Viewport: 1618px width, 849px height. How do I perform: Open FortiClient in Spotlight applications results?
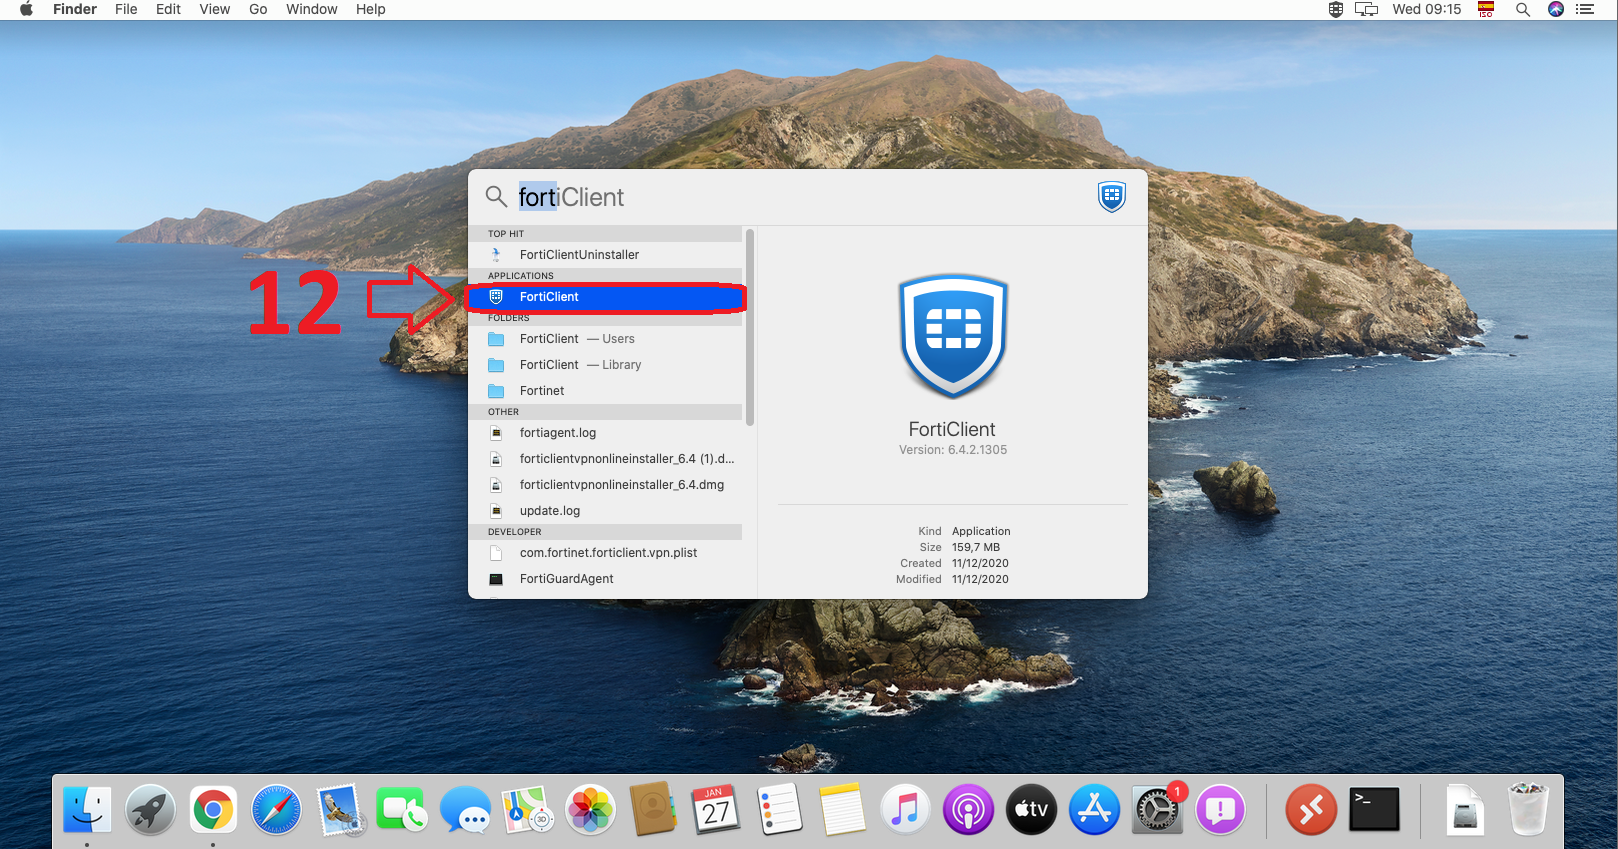pyautogui.click(x=549, y=297)
